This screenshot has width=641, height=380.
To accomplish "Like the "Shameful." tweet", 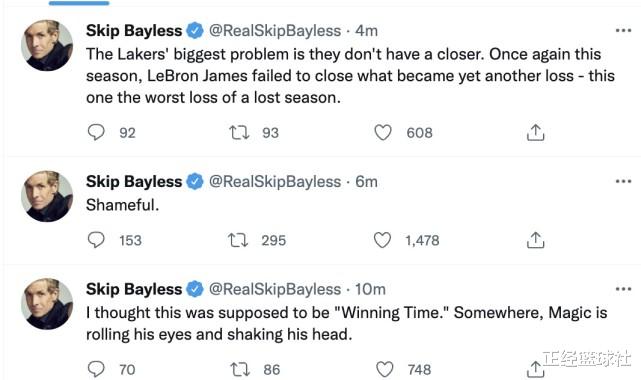I will (383, 240).
